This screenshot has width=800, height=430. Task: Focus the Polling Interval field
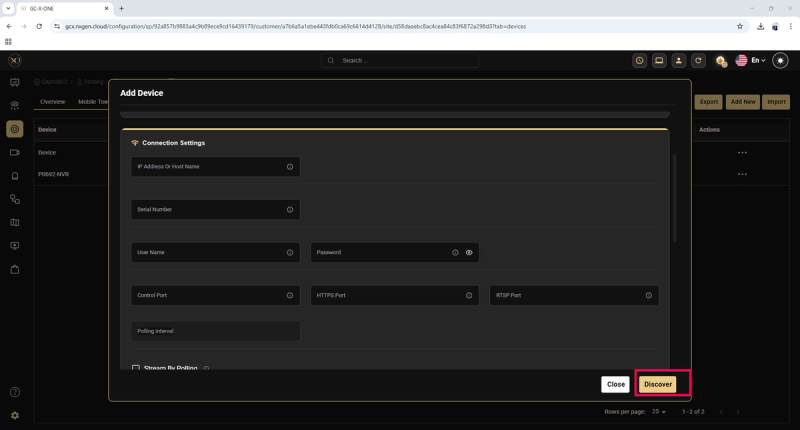tap(215, 331)
